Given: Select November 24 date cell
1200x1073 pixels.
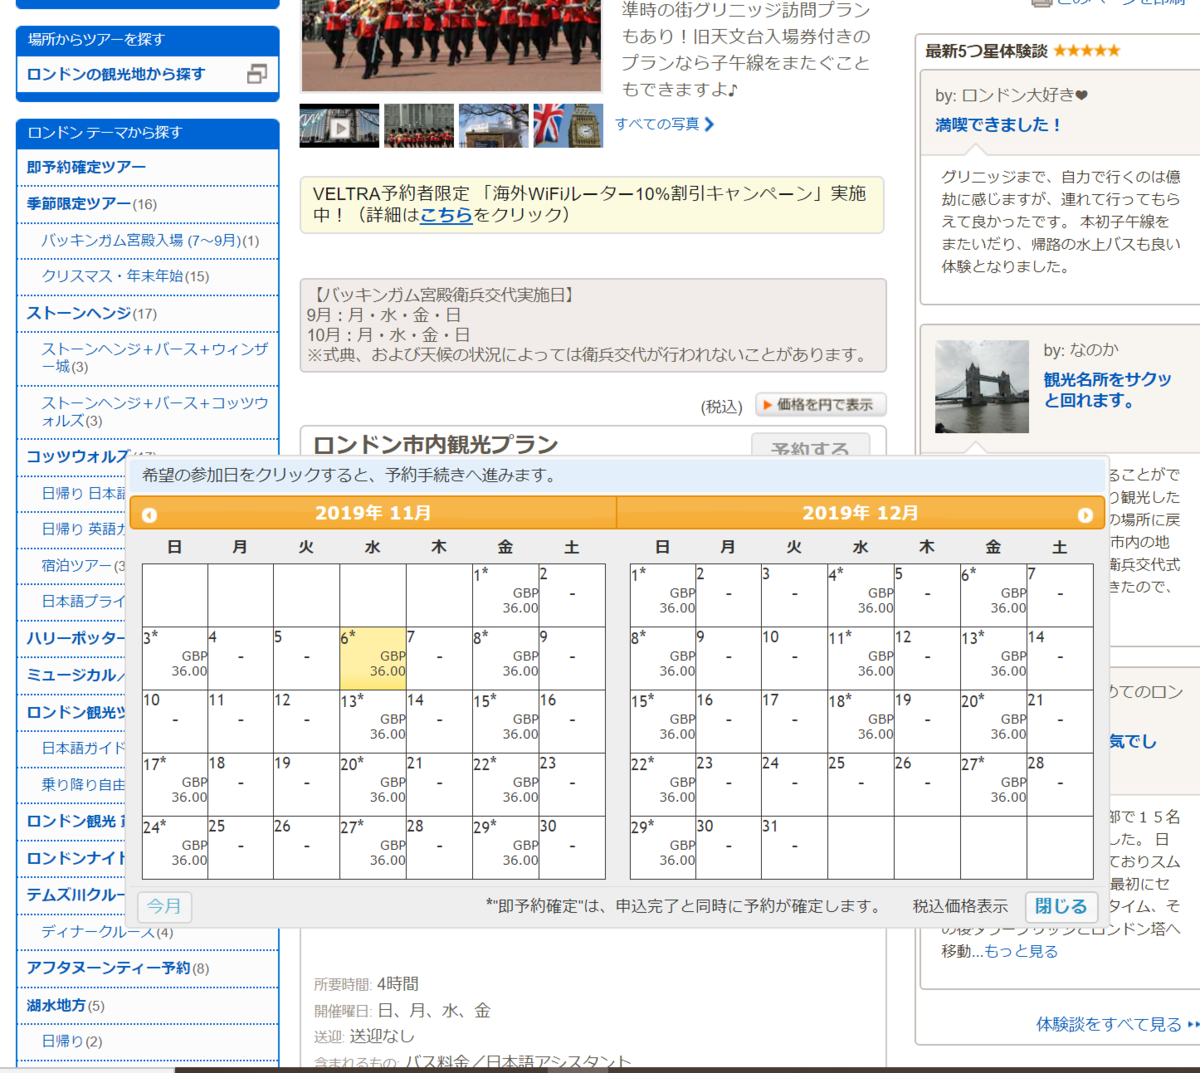Looking at the screenshot, I should coord(175,847).
